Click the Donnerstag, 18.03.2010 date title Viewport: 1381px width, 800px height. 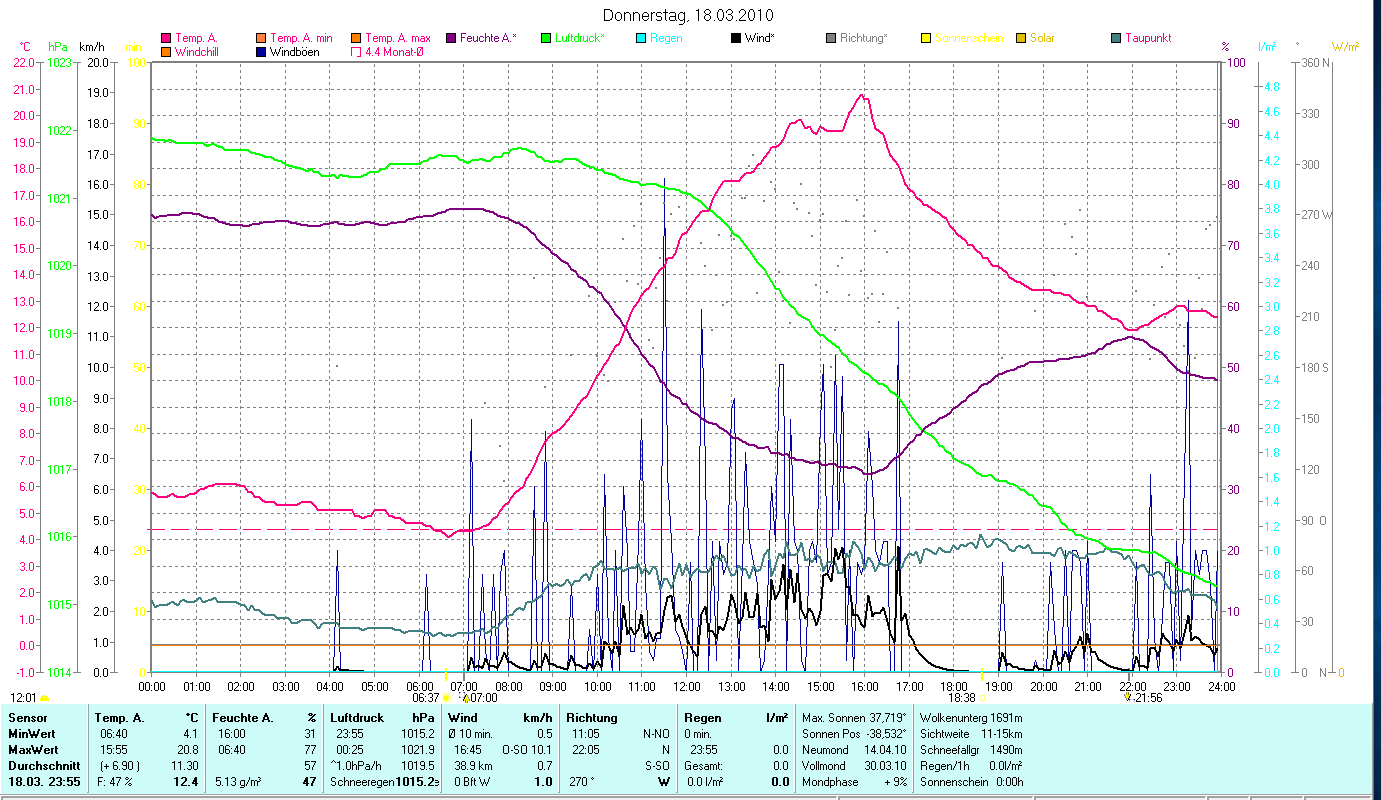(x=689, y=16)
